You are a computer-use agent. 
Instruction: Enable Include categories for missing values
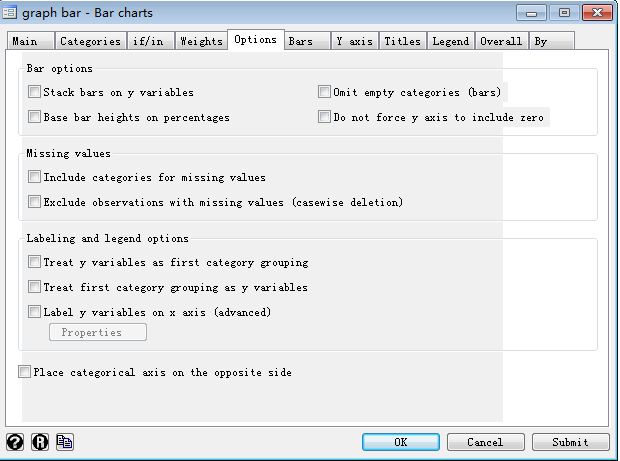(36, 177)
